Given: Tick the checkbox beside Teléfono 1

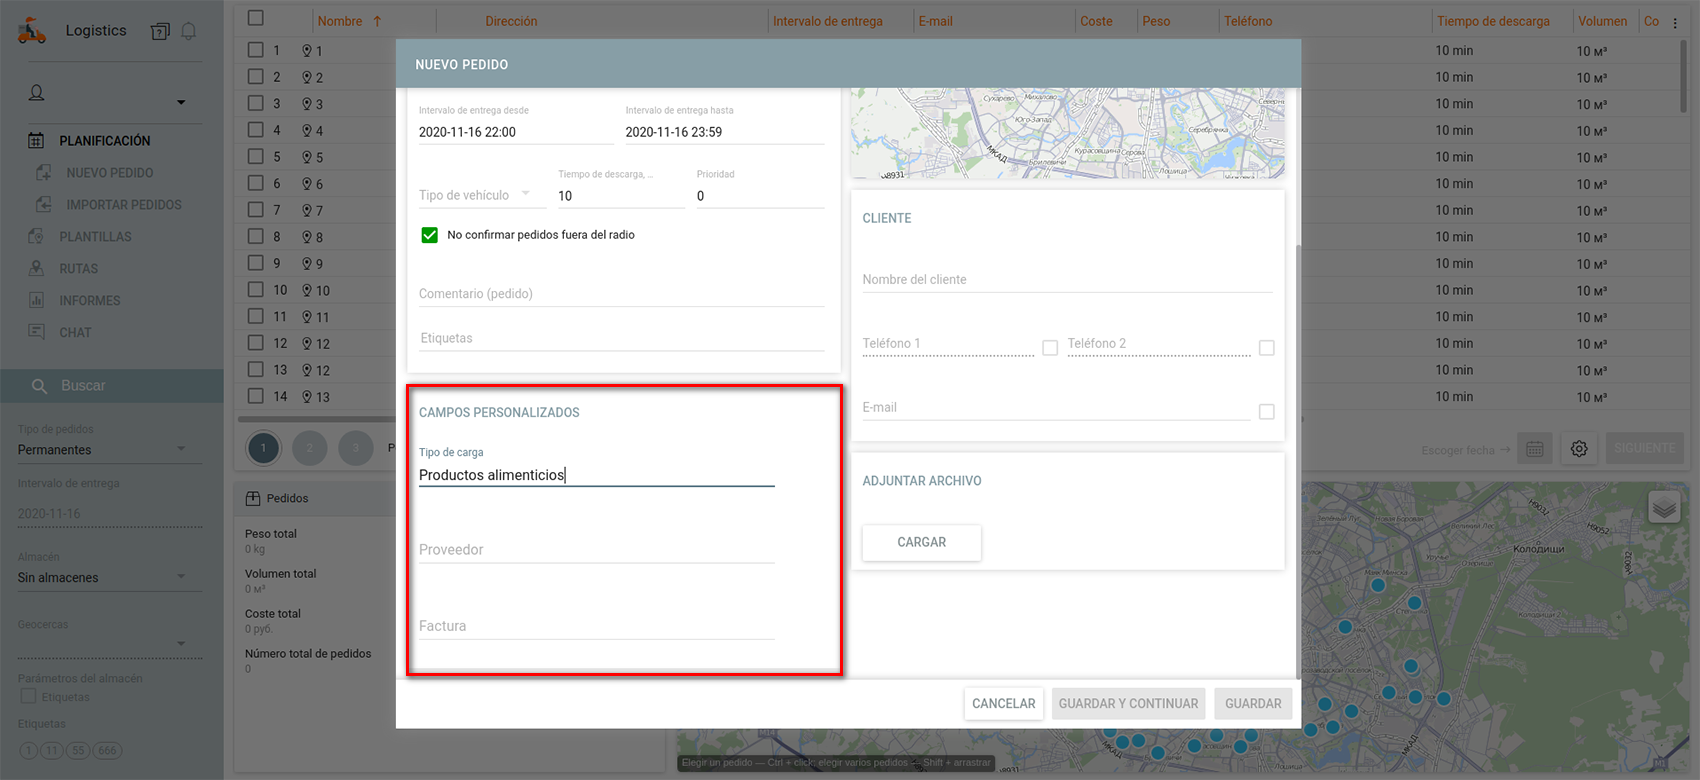Looking at the screenshot, I should [1050, 348].
